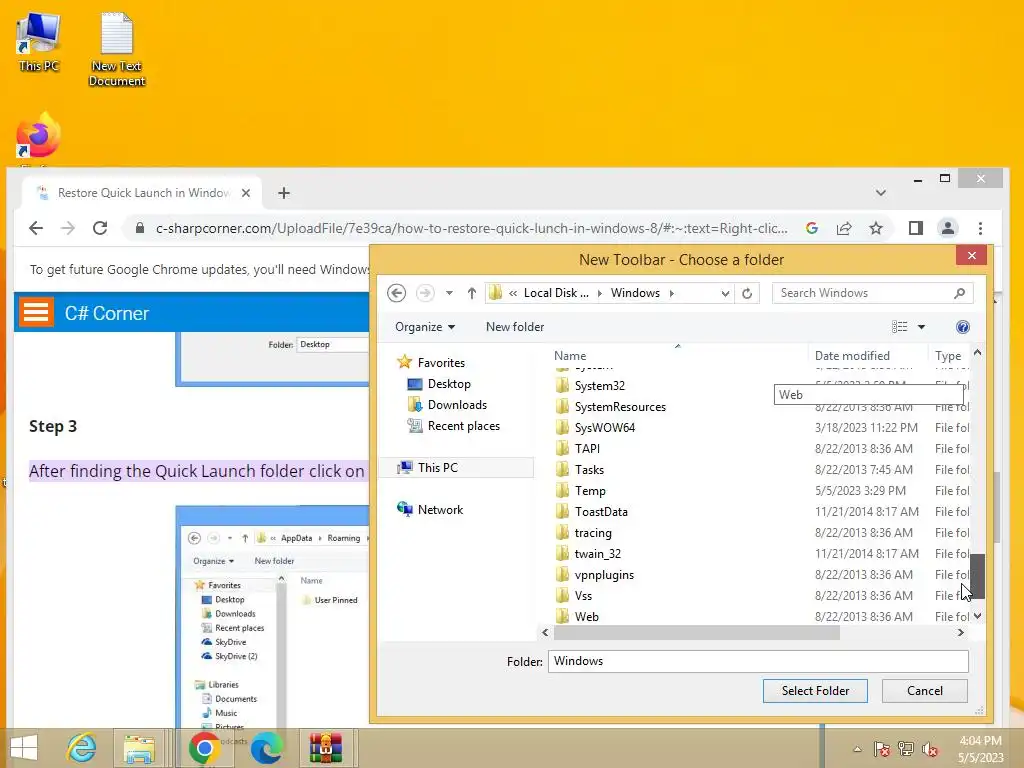The width and height of the screenshot is (1024, 768).
Task: Select the Web folder row
Action: 762,616
